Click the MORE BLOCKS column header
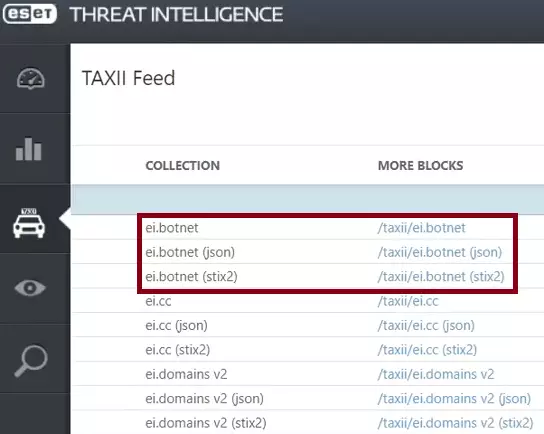The height and width of the screenshot is (434, 544). point(420,166)
